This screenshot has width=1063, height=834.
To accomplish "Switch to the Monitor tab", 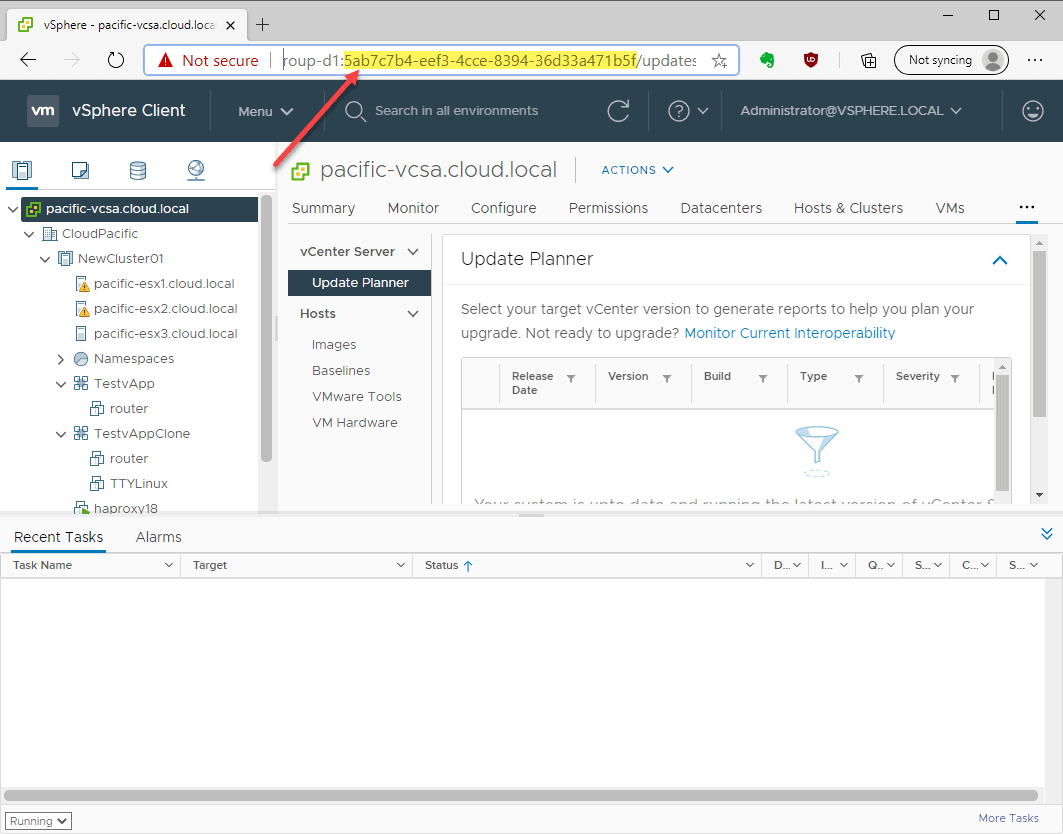I will click(413, 208).
